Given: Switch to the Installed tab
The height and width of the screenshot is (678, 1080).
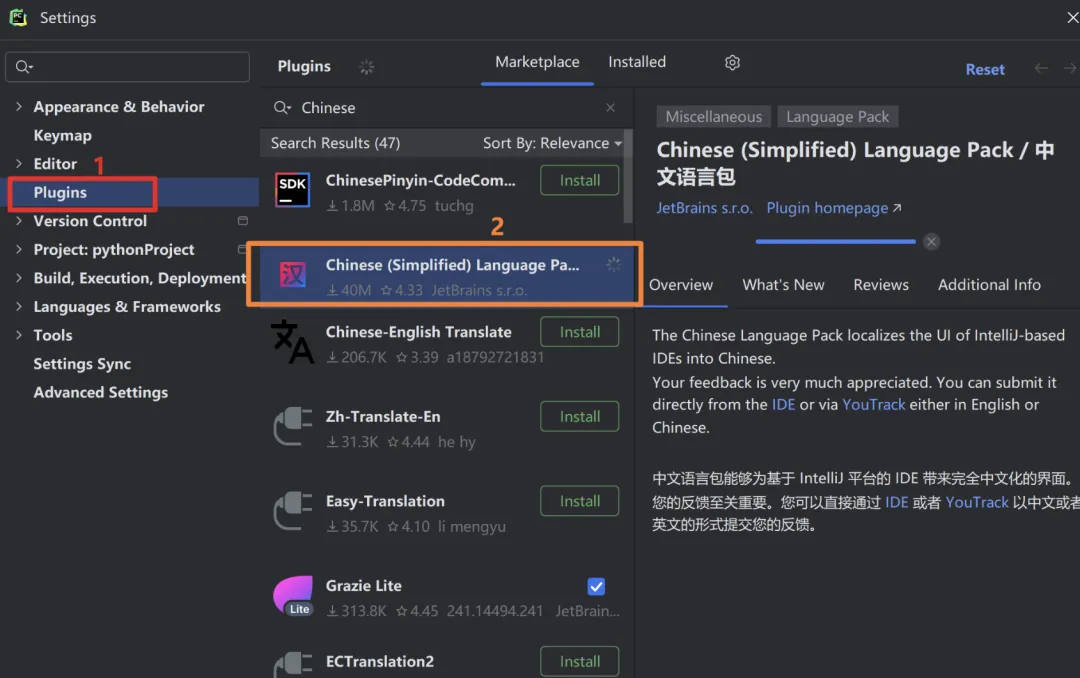Looking at the screenshot, I should tap(637, 62).
